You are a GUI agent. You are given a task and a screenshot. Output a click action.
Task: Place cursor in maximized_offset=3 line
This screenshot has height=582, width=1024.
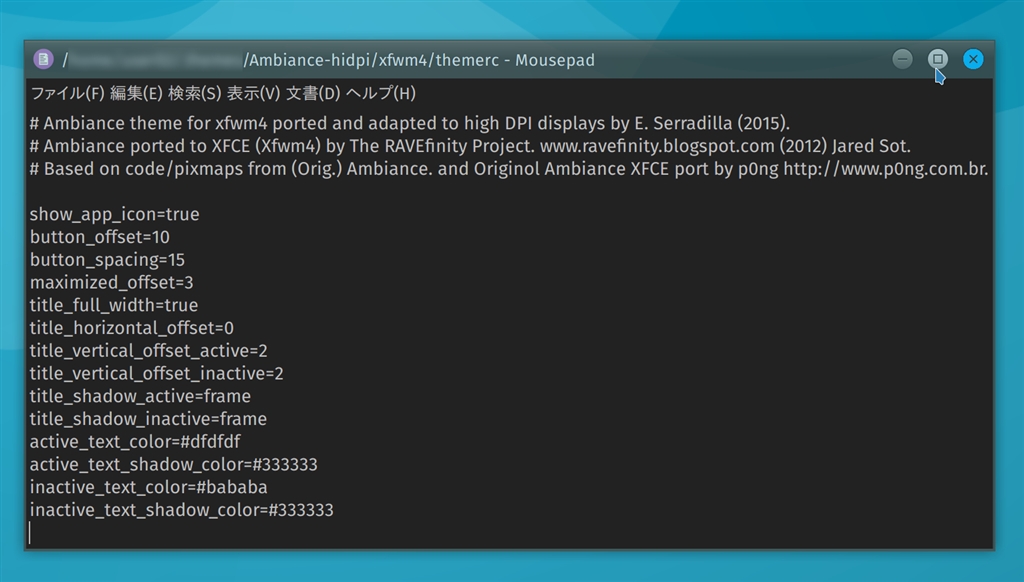click(111, 283)
